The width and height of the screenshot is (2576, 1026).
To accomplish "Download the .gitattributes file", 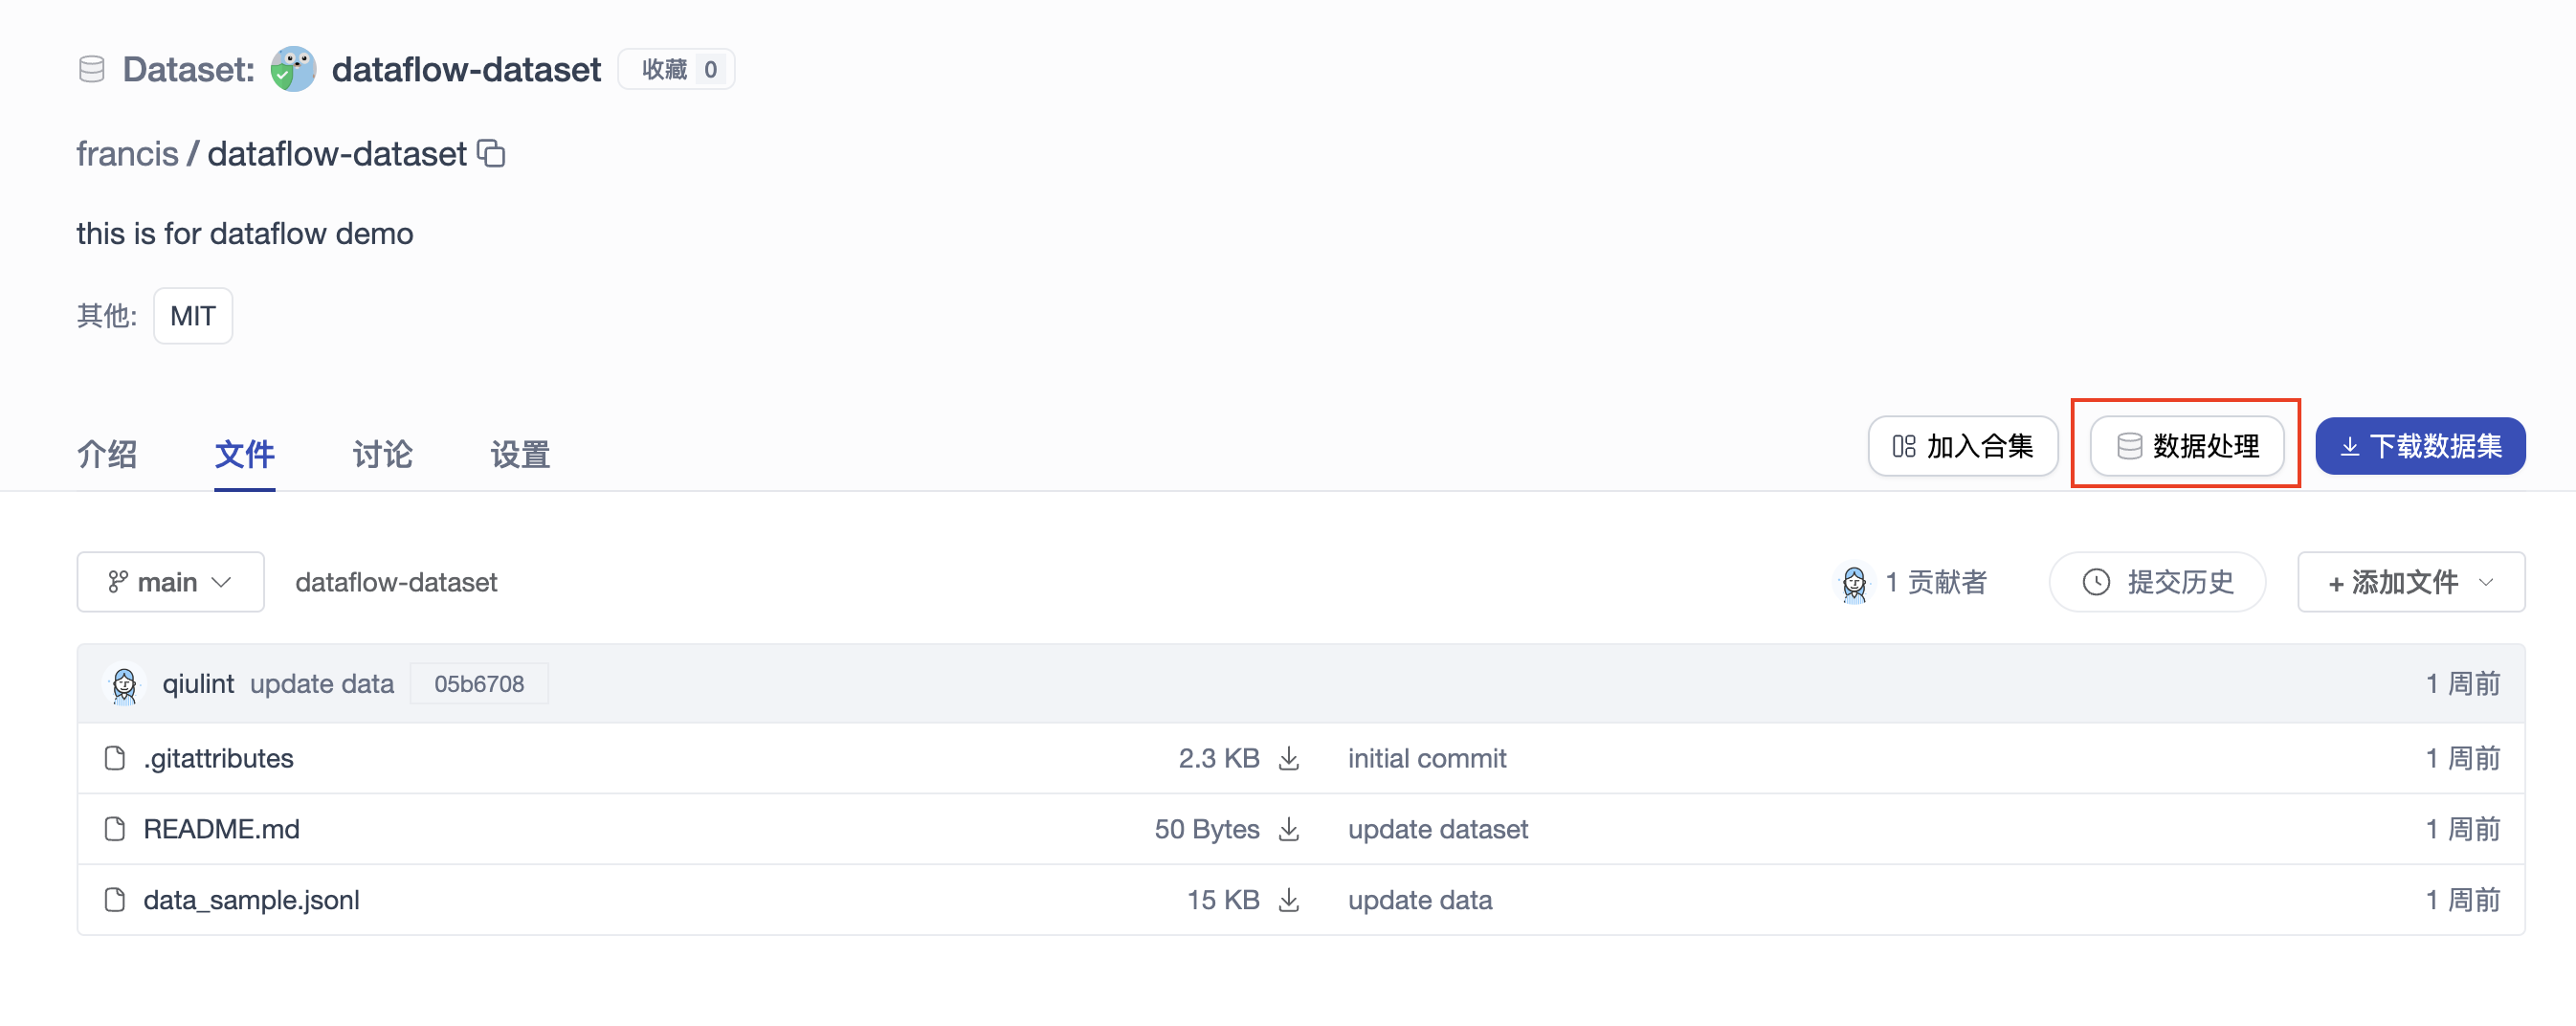I will click(1289, 759).
